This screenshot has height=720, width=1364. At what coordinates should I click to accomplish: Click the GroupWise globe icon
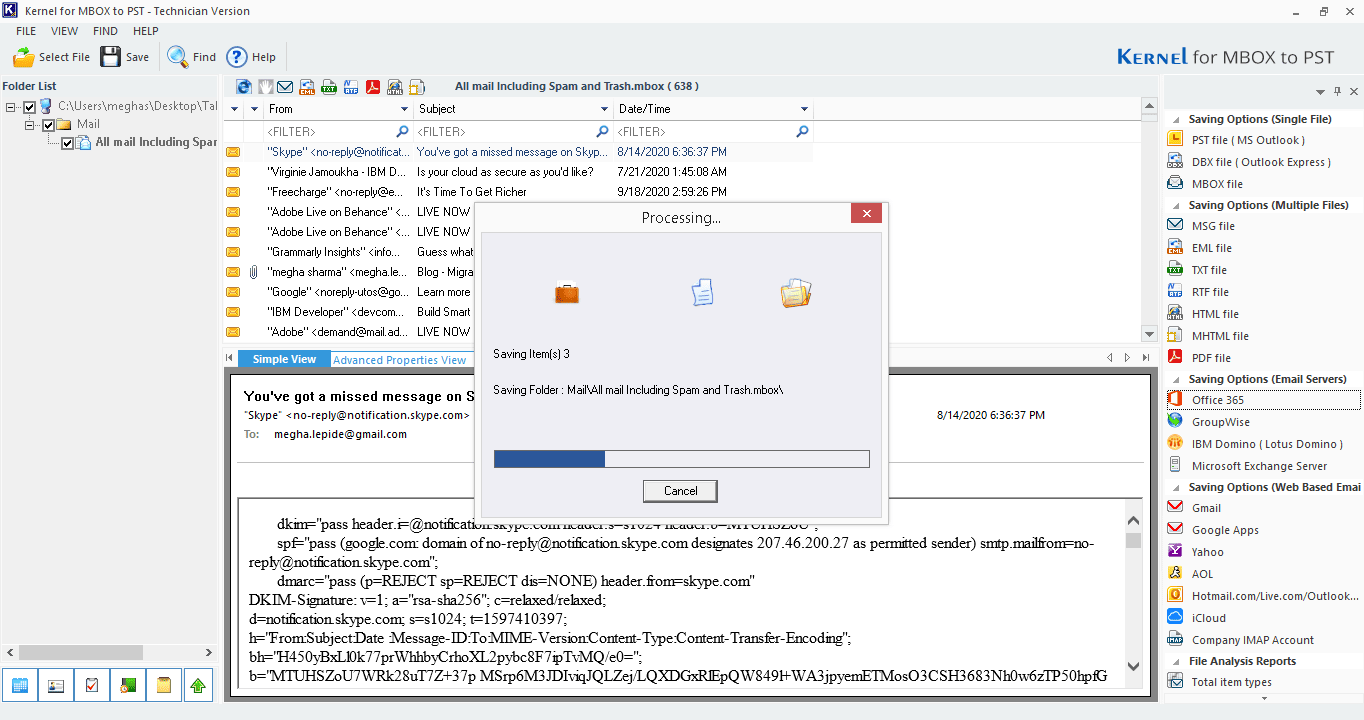[x=1176, y=422]
